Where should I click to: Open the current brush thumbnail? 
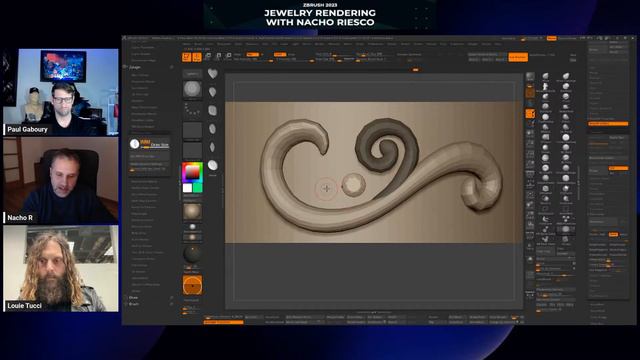[192, 89]
